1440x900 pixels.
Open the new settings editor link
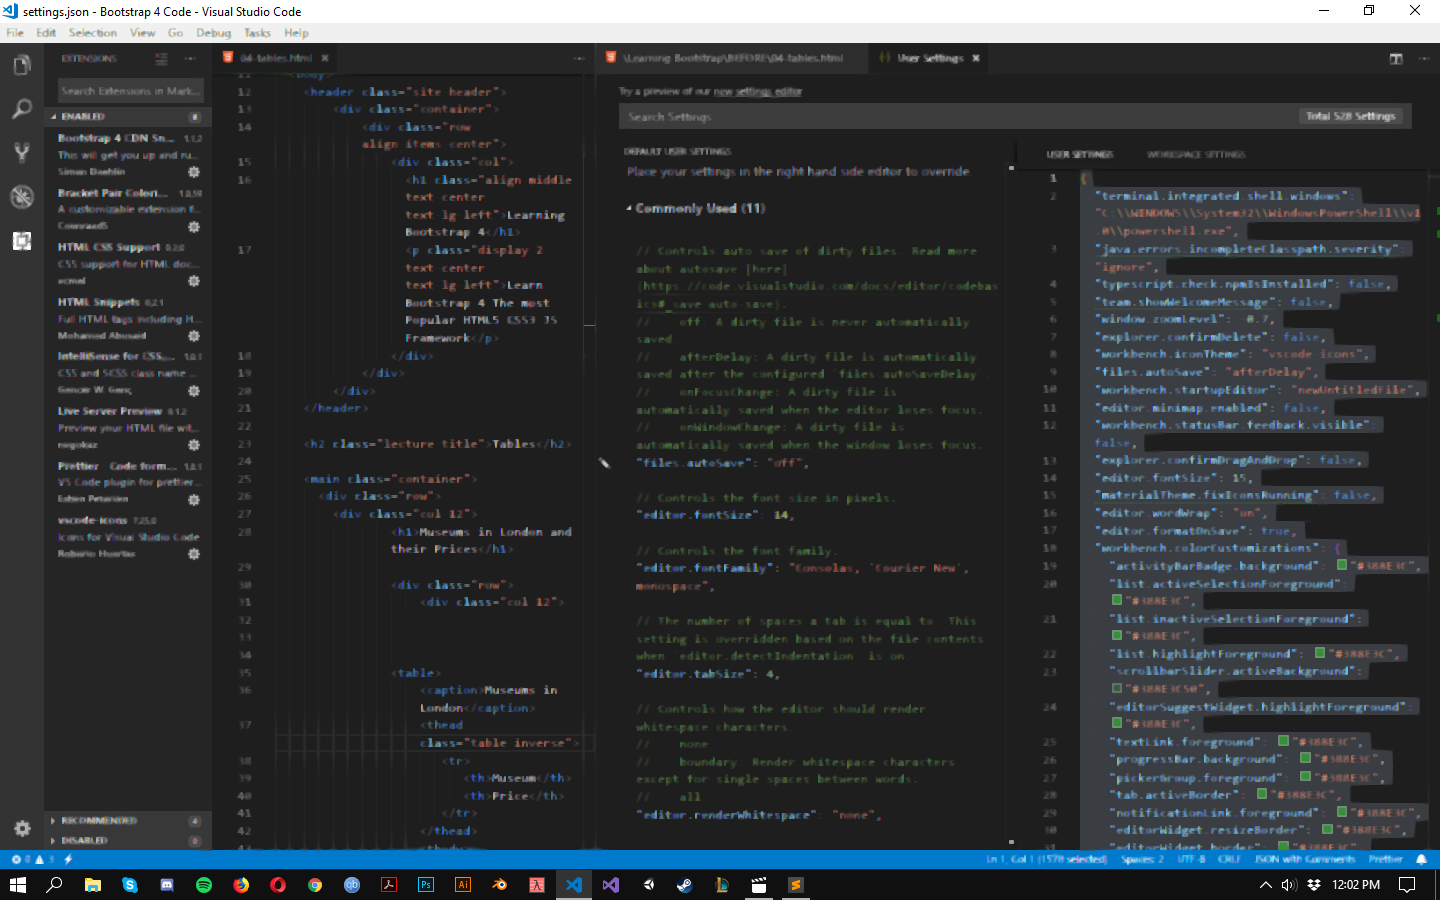tap(758, 92)
